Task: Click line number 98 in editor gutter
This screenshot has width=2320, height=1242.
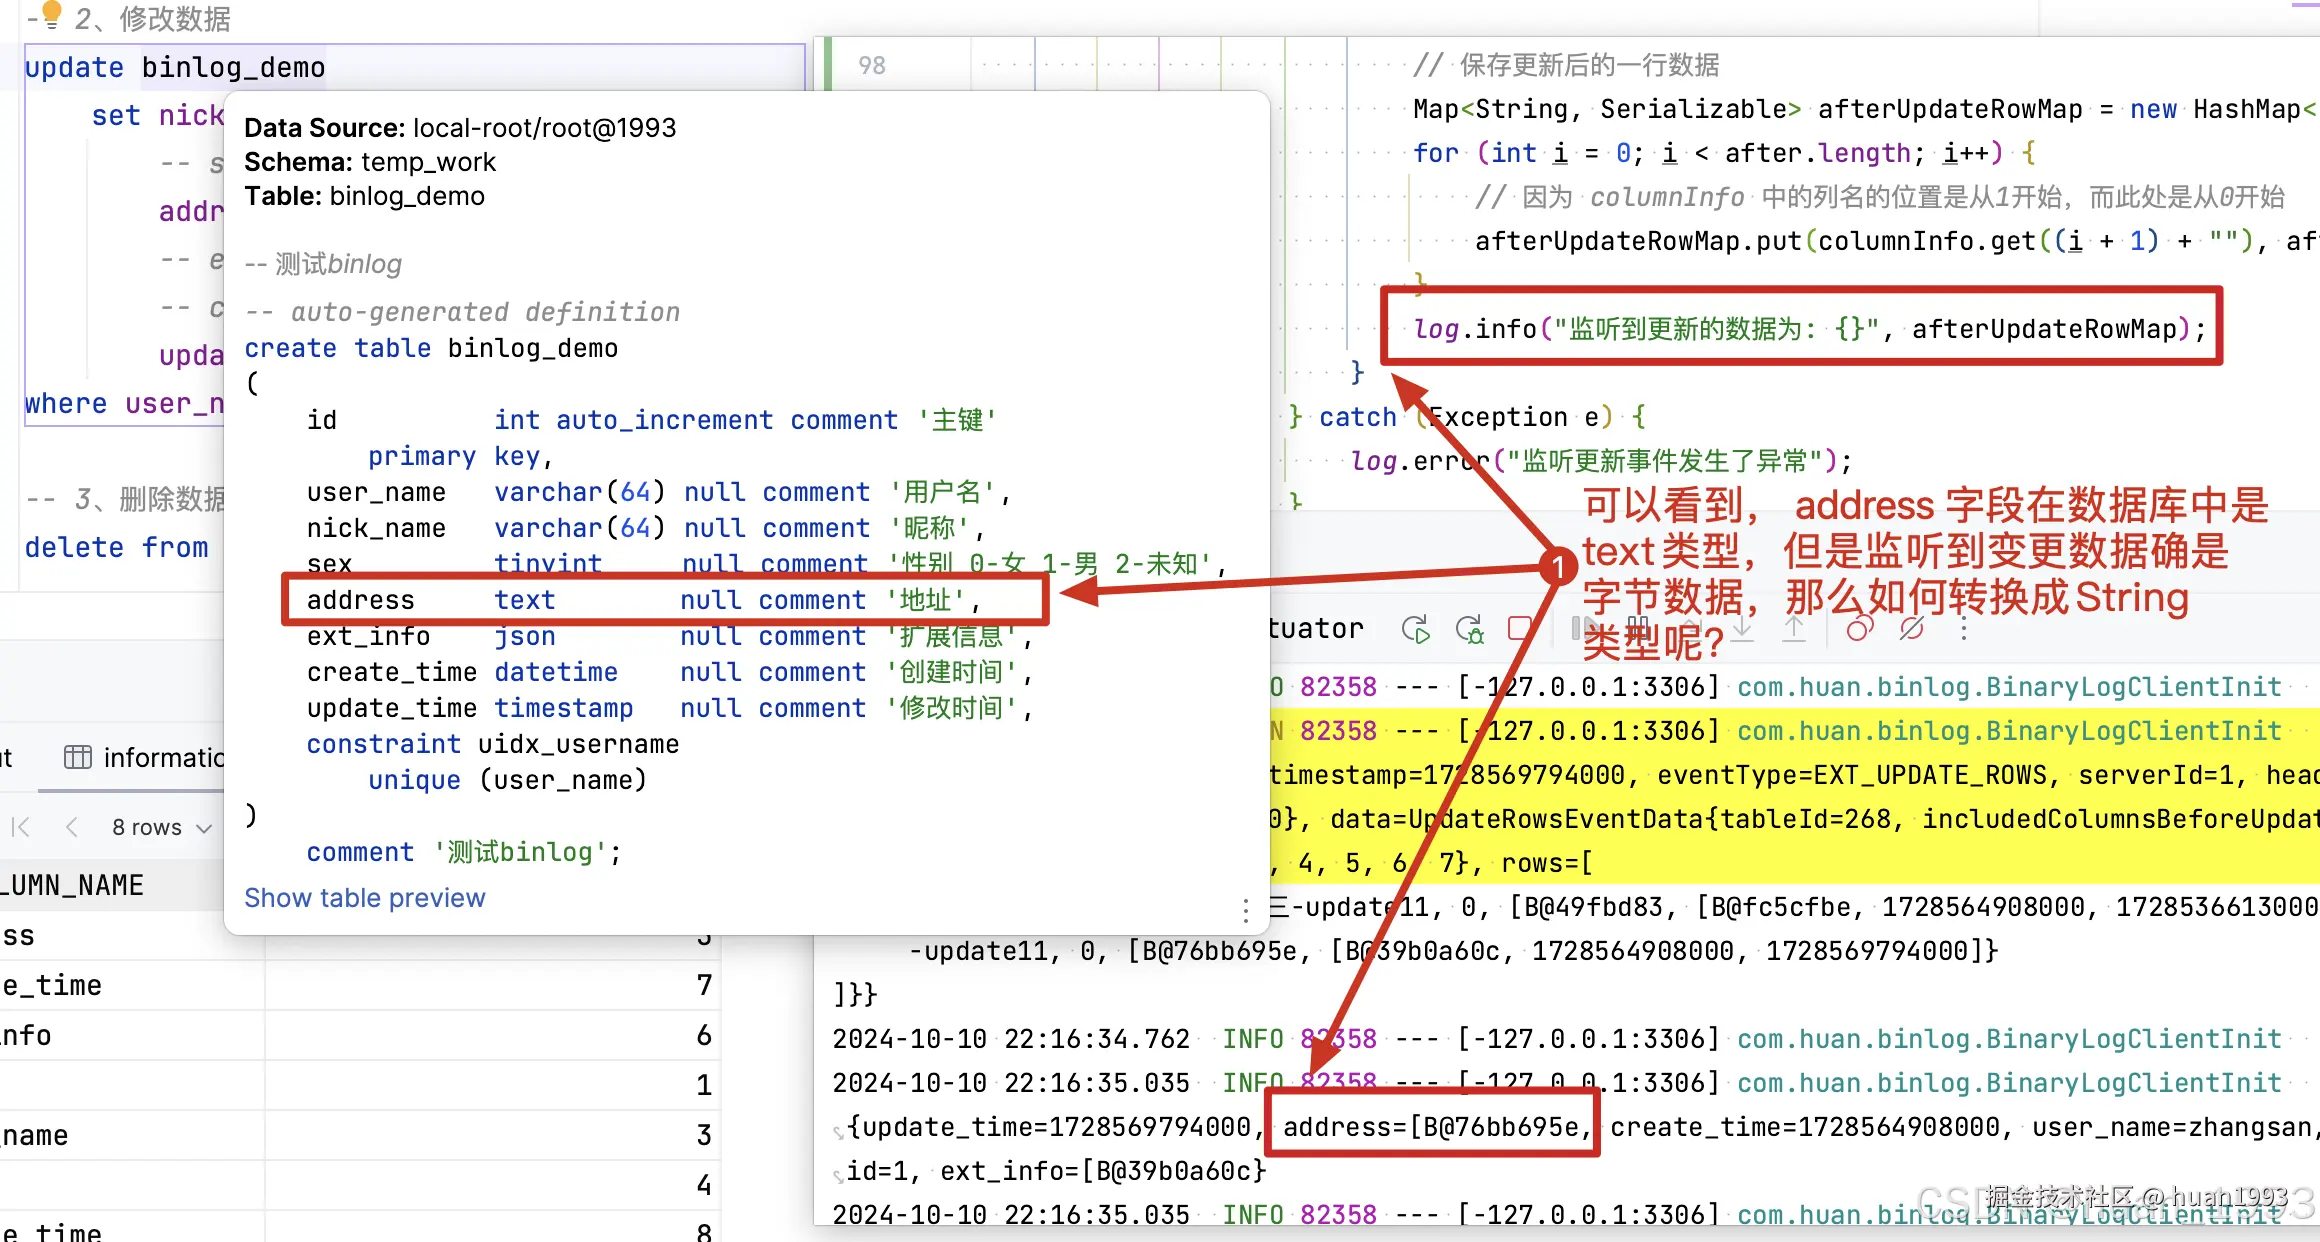Action: 872,65
